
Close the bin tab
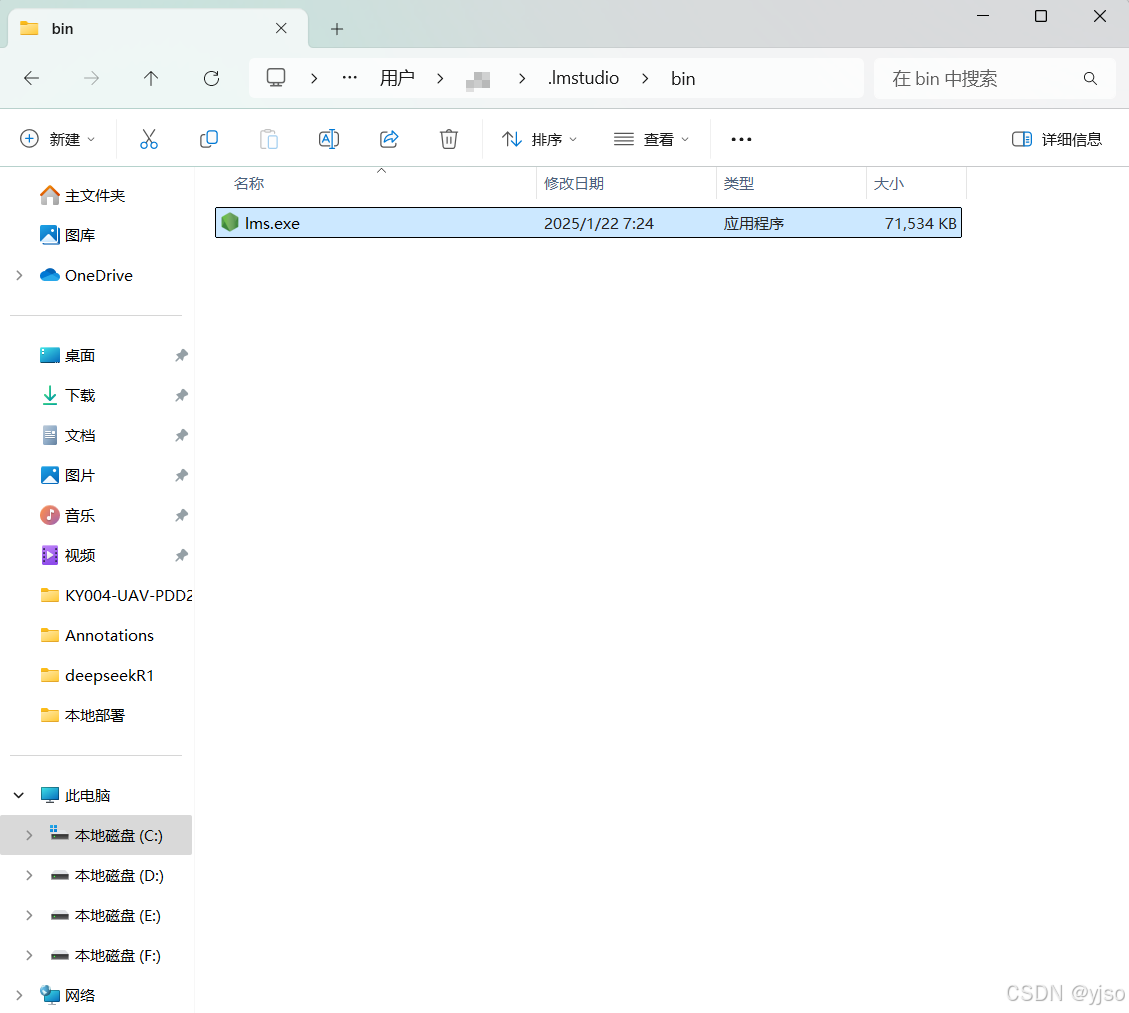pyautogui.click(x=281, y=28)
